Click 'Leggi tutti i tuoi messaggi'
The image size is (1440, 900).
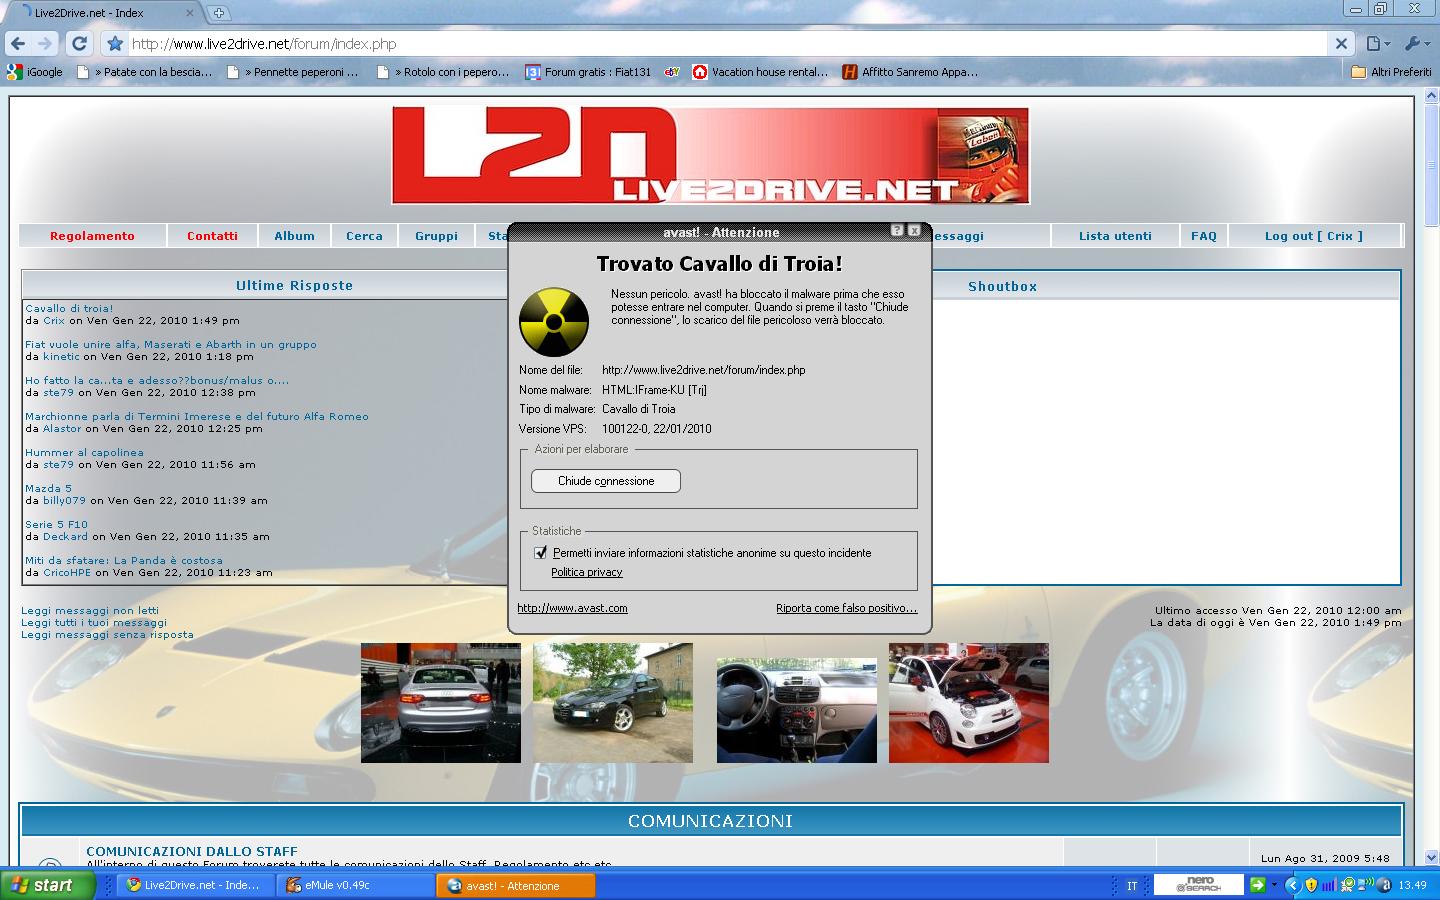(94, 622)
